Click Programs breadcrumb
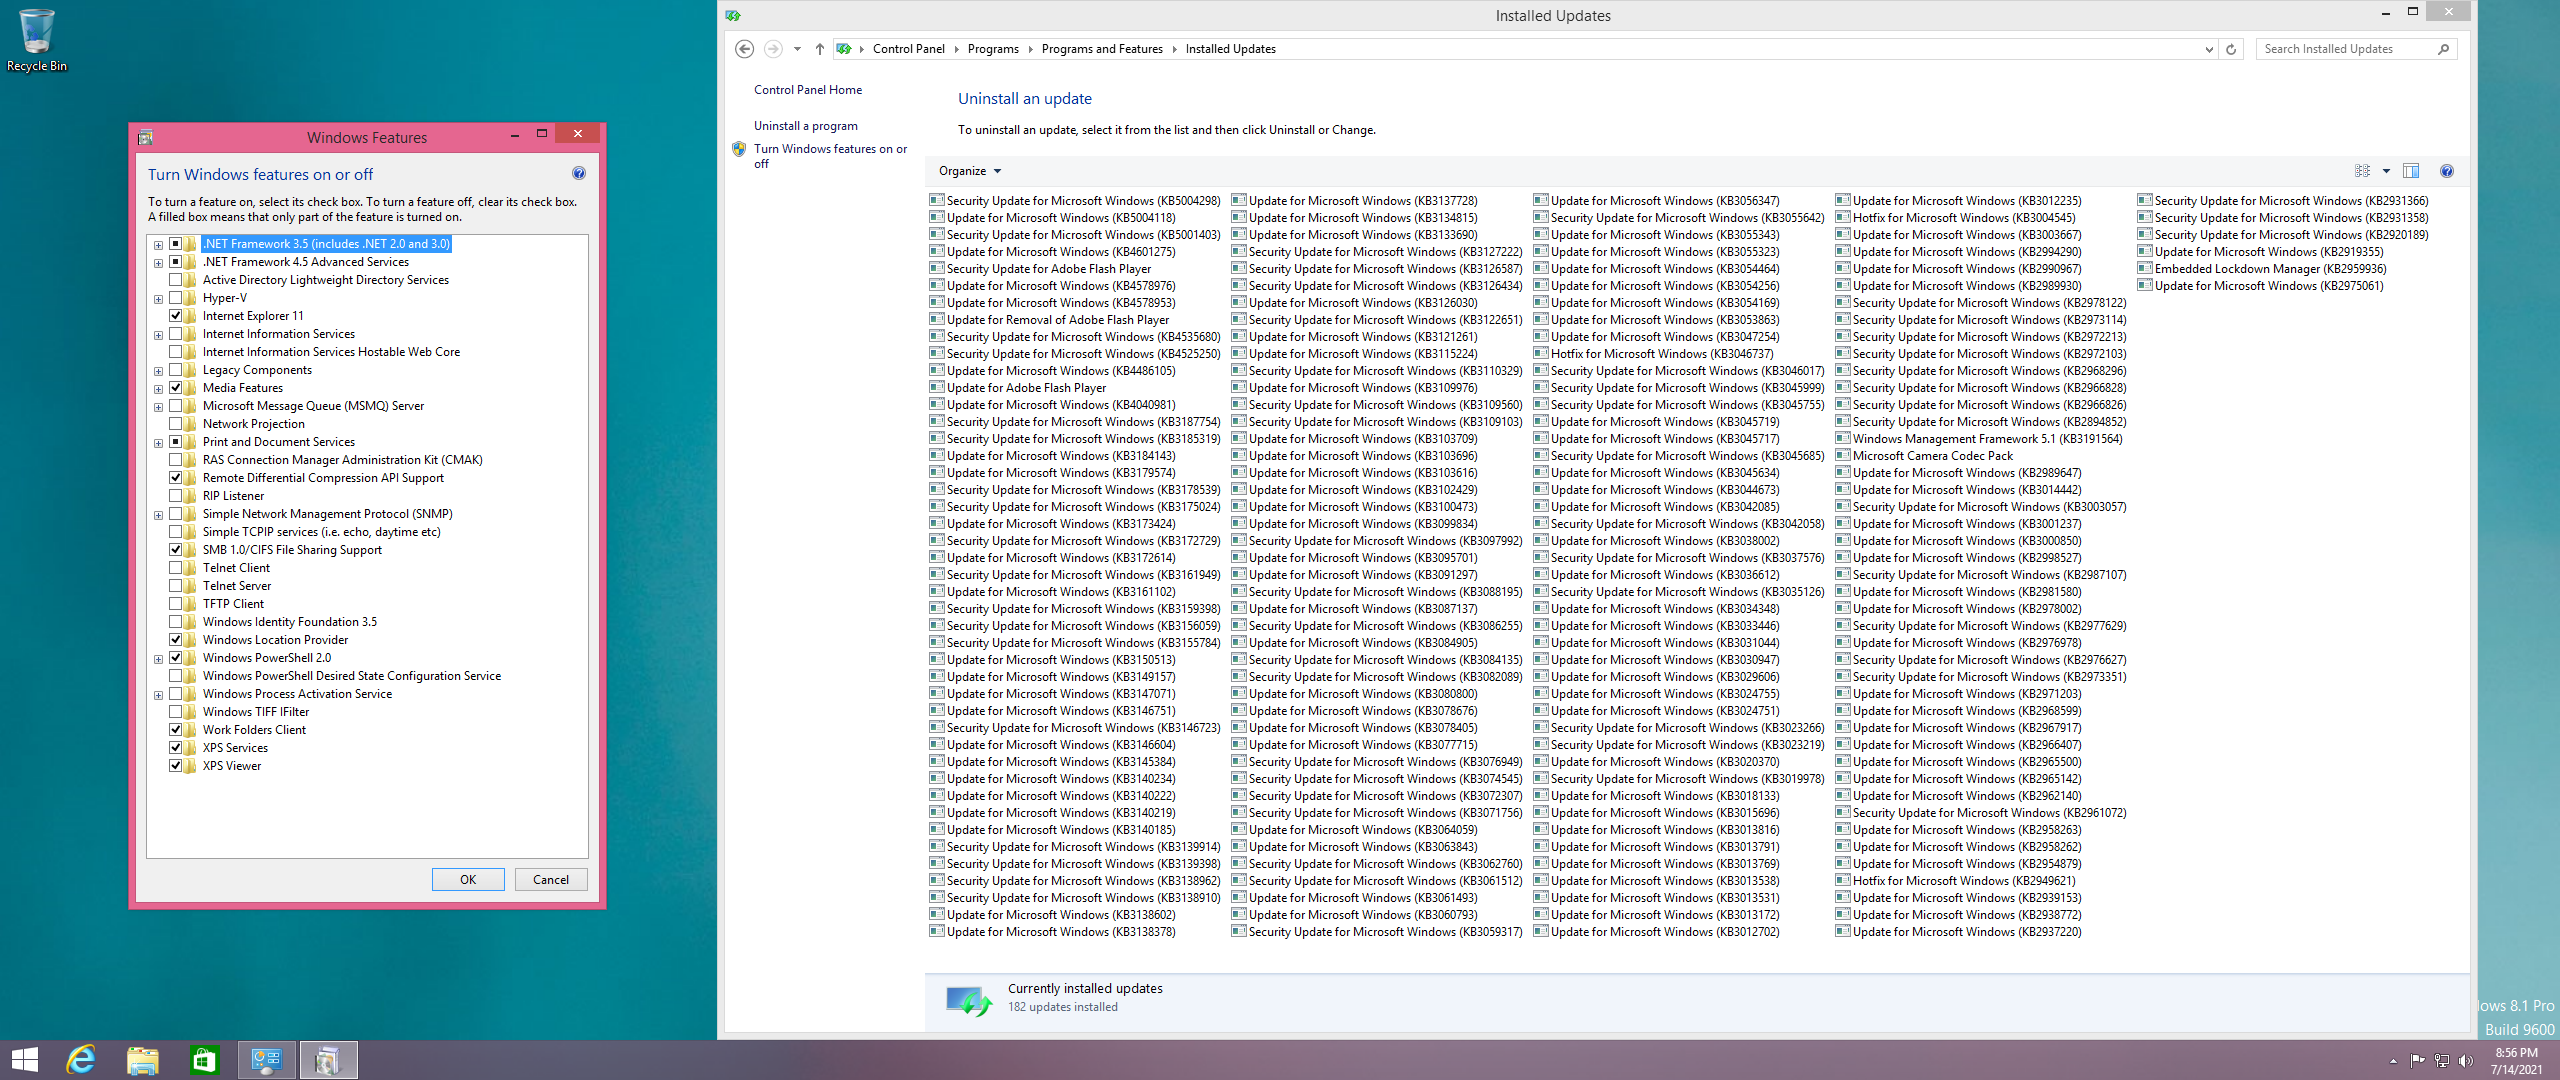Viewport: 2560px width, 1080px height. point(993,49)
